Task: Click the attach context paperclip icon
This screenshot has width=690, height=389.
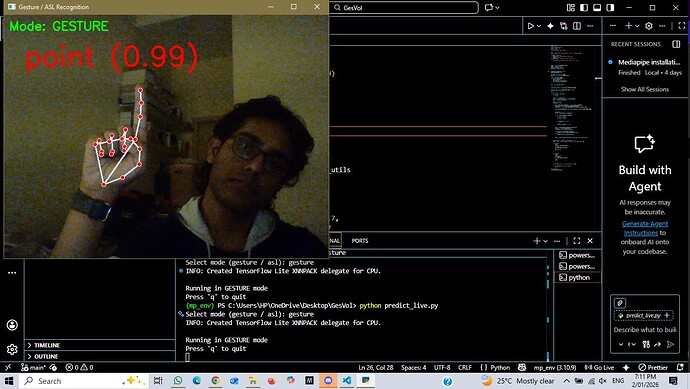Action: (x=620, y=303)
